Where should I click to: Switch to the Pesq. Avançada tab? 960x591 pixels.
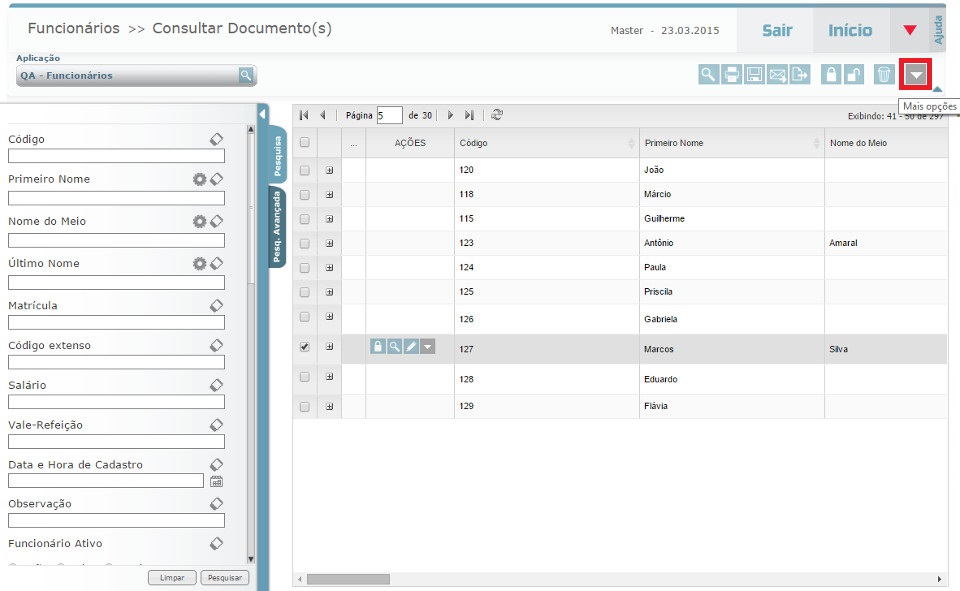[x=277, y=227]
